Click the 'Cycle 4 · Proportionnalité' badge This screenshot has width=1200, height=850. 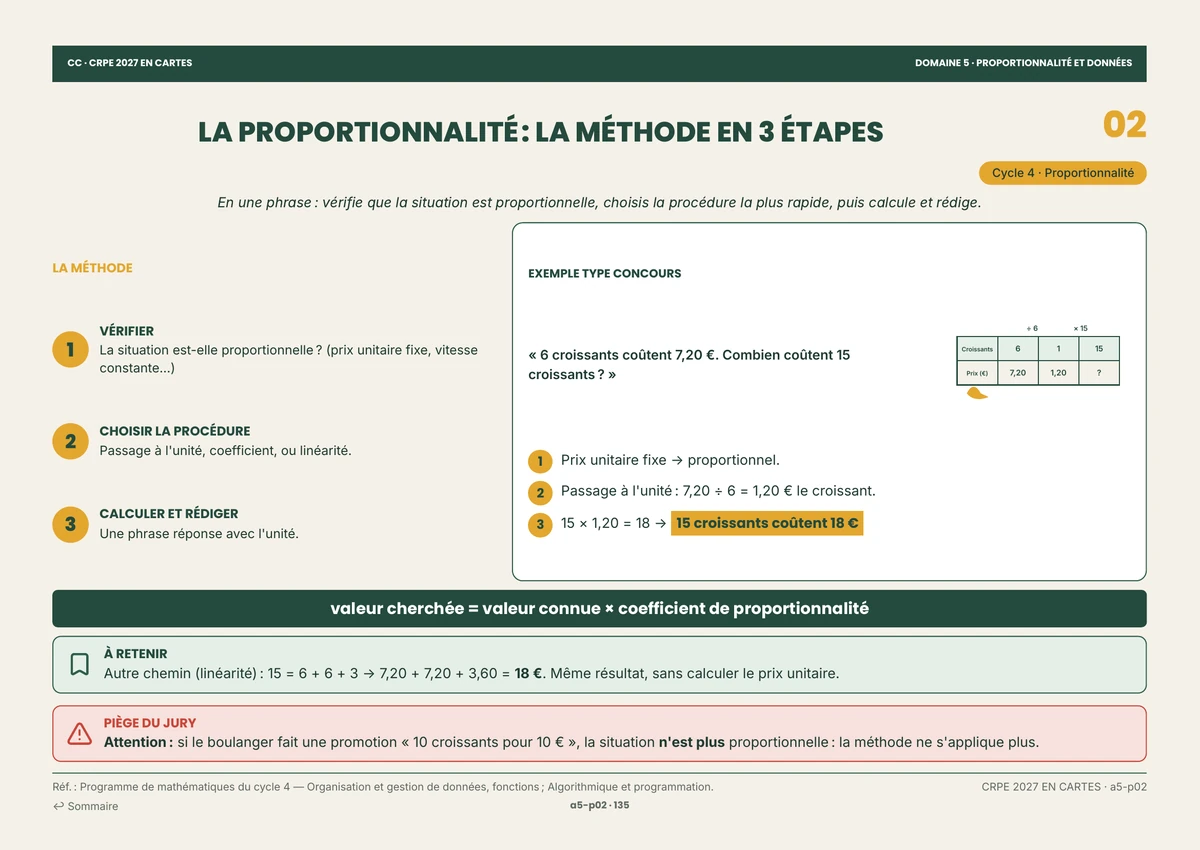click(1062, 173)
